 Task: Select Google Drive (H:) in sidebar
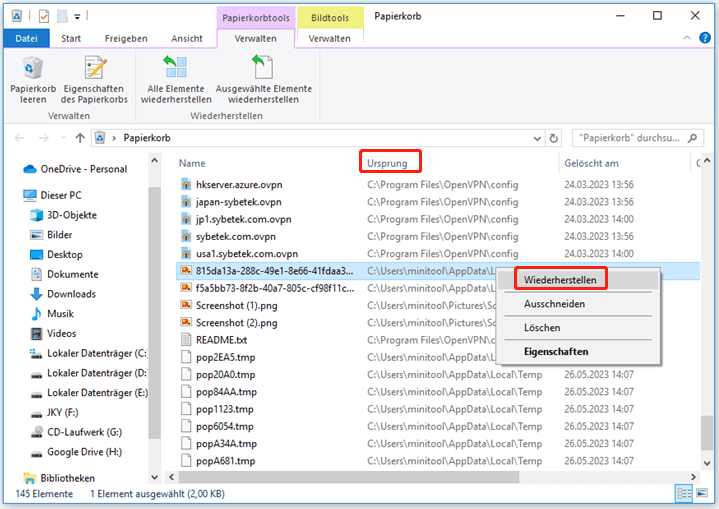tap(76, 452)
